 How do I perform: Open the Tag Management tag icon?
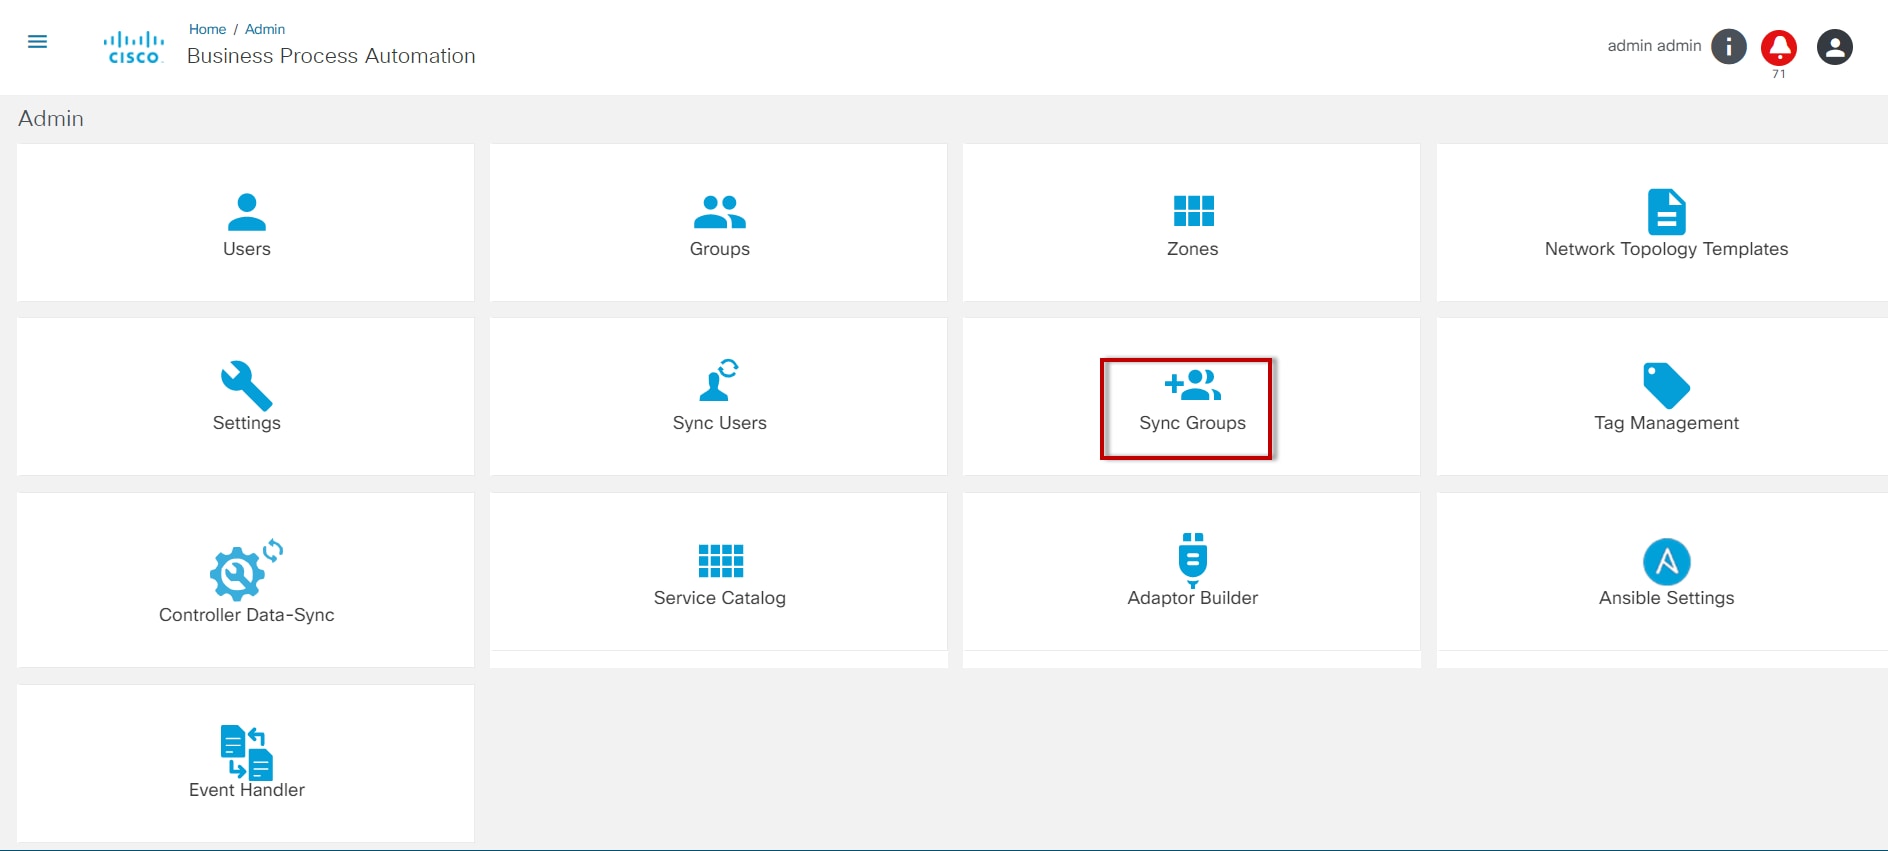(x=1667, y=385)
